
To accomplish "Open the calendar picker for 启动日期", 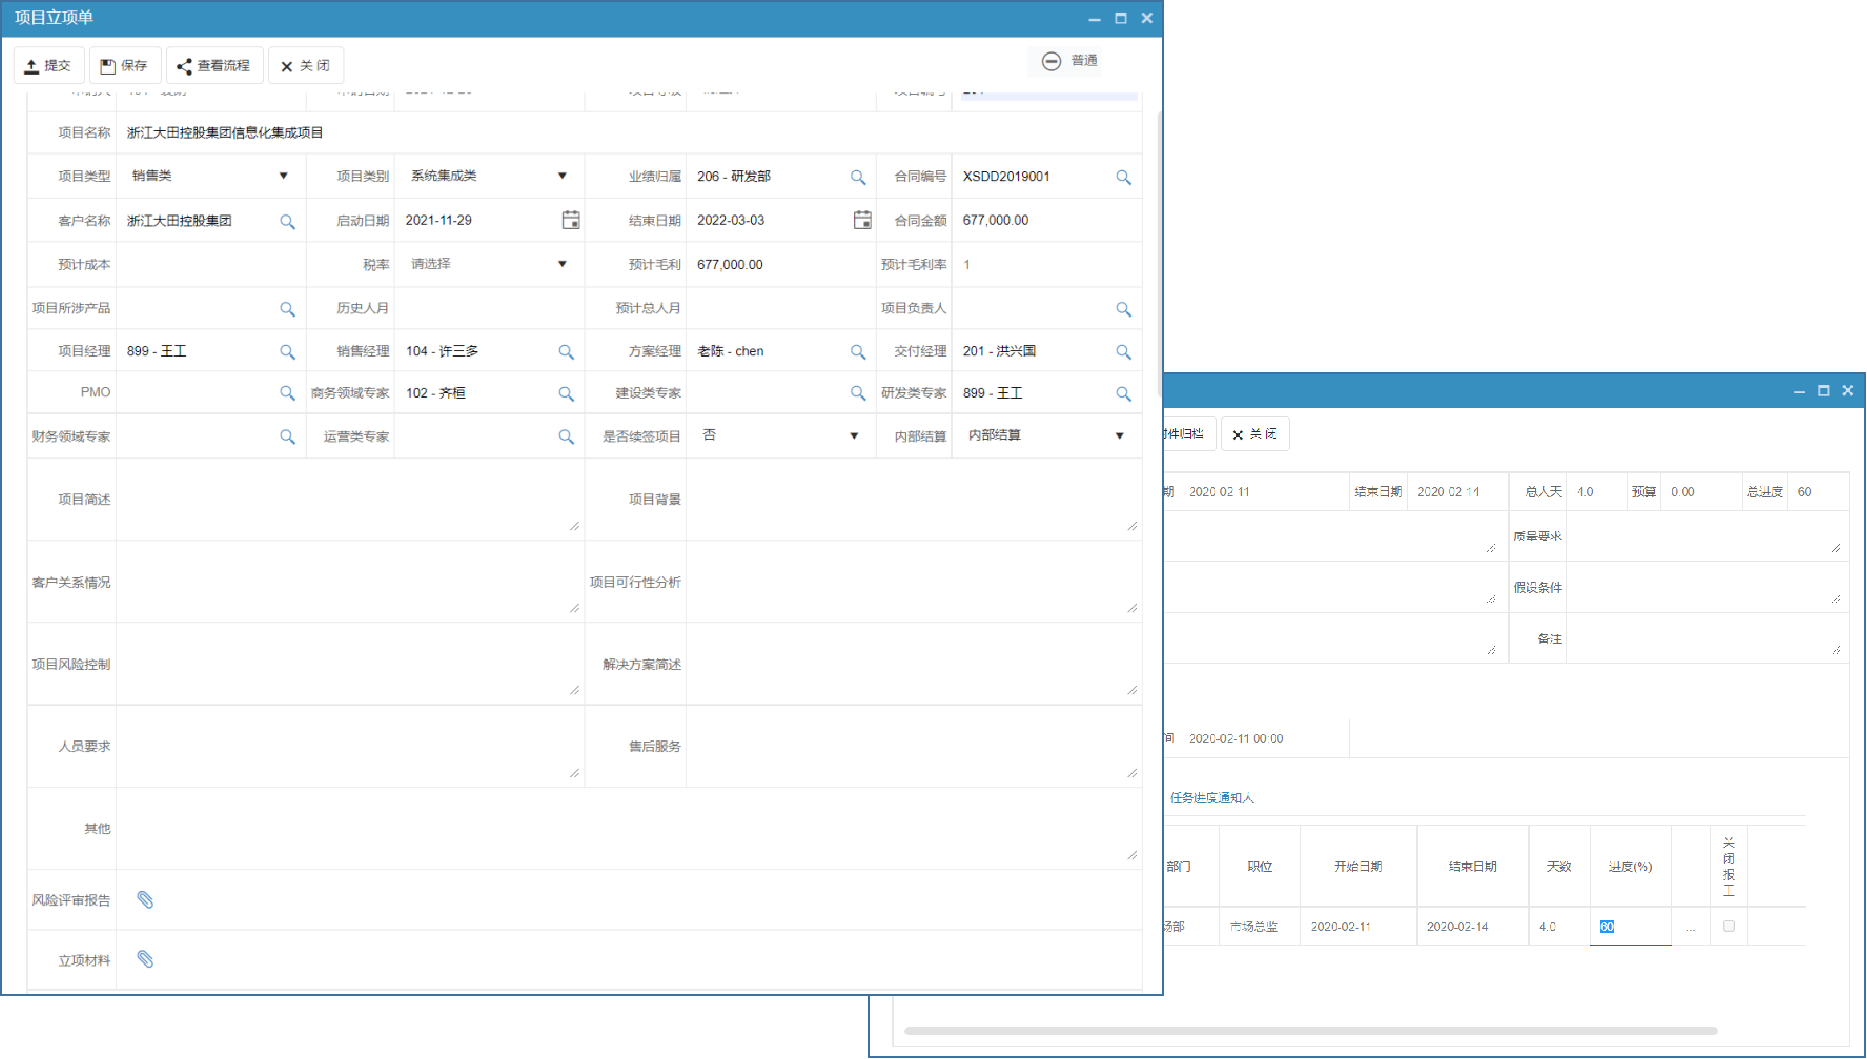I will point(570,220).
